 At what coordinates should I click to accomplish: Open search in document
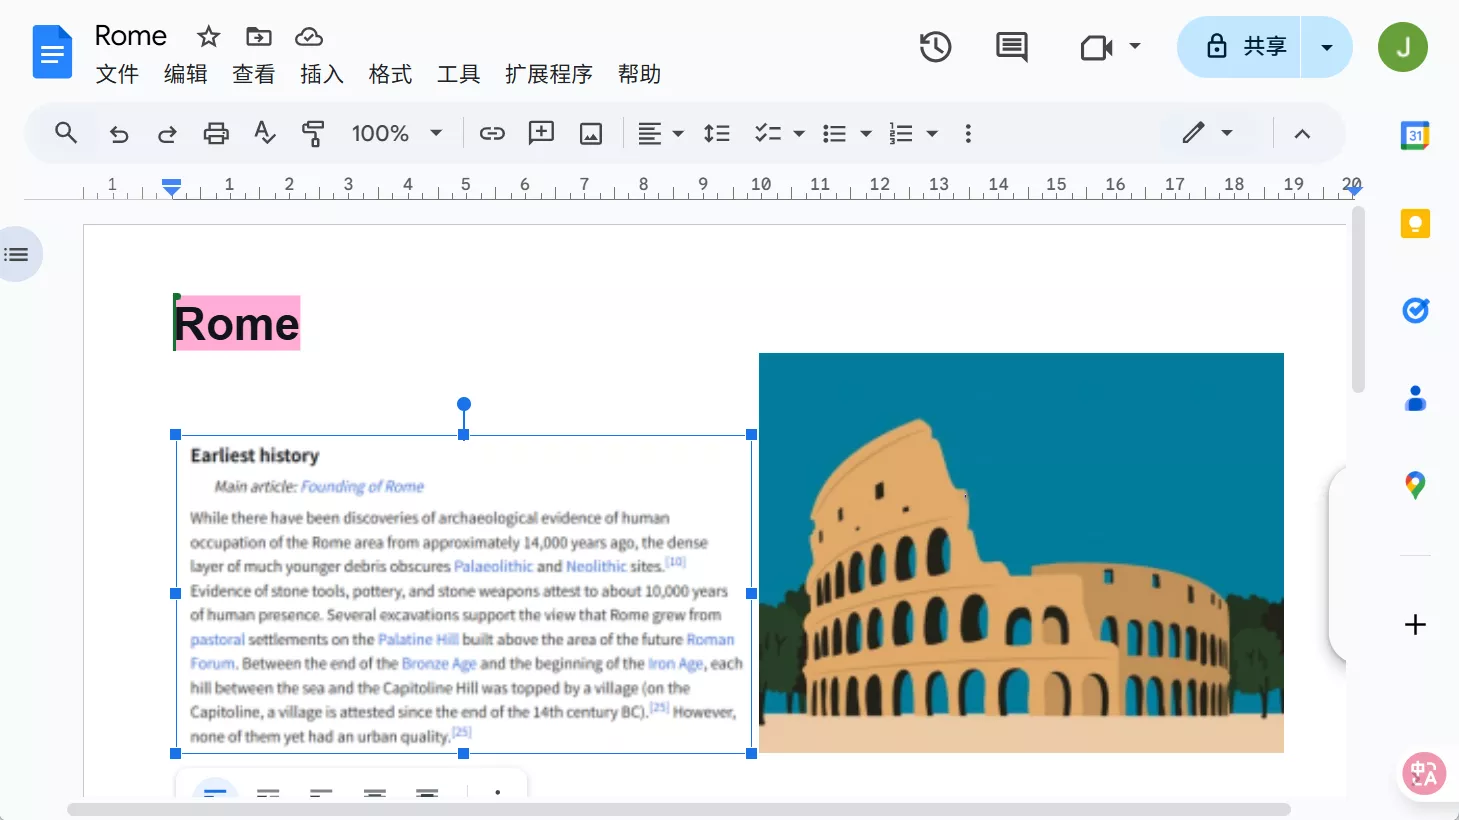(x=65, y=132)
